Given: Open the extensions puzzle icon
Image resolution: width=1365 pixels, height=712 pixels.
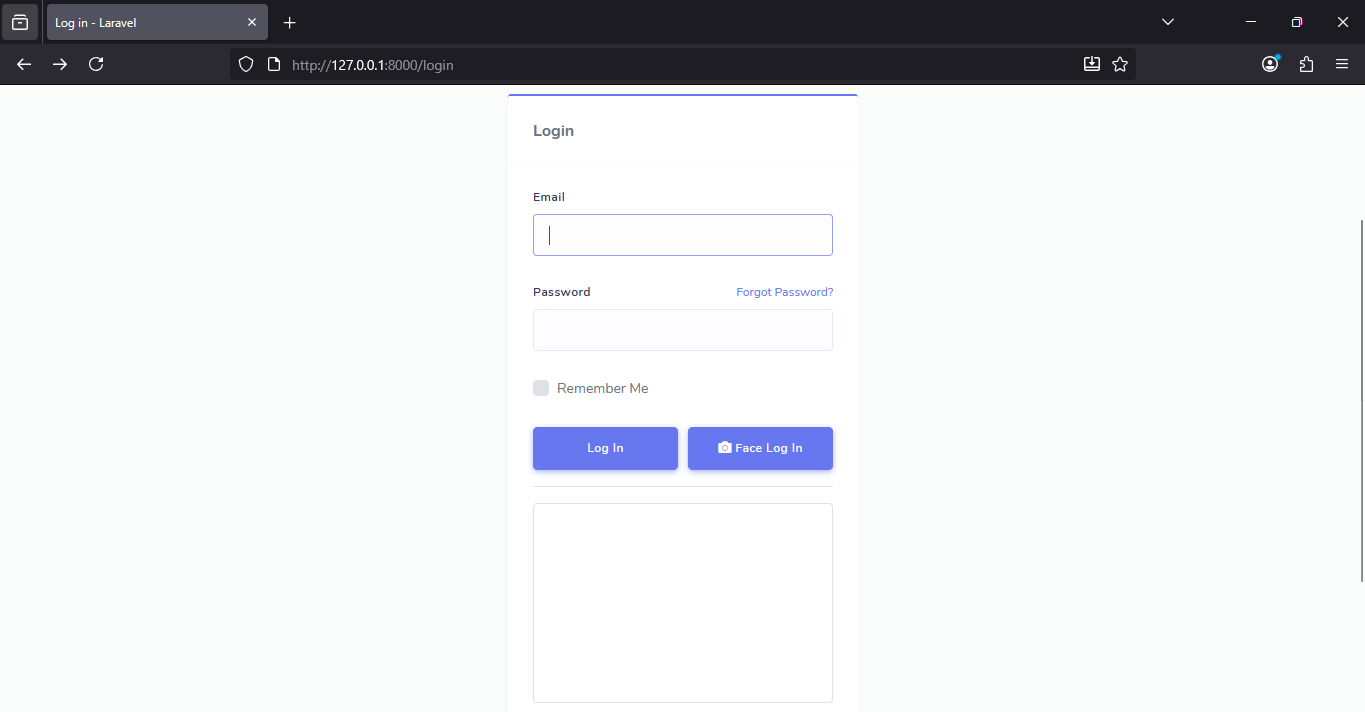Looking at the screenshot, I should 1306,64.
